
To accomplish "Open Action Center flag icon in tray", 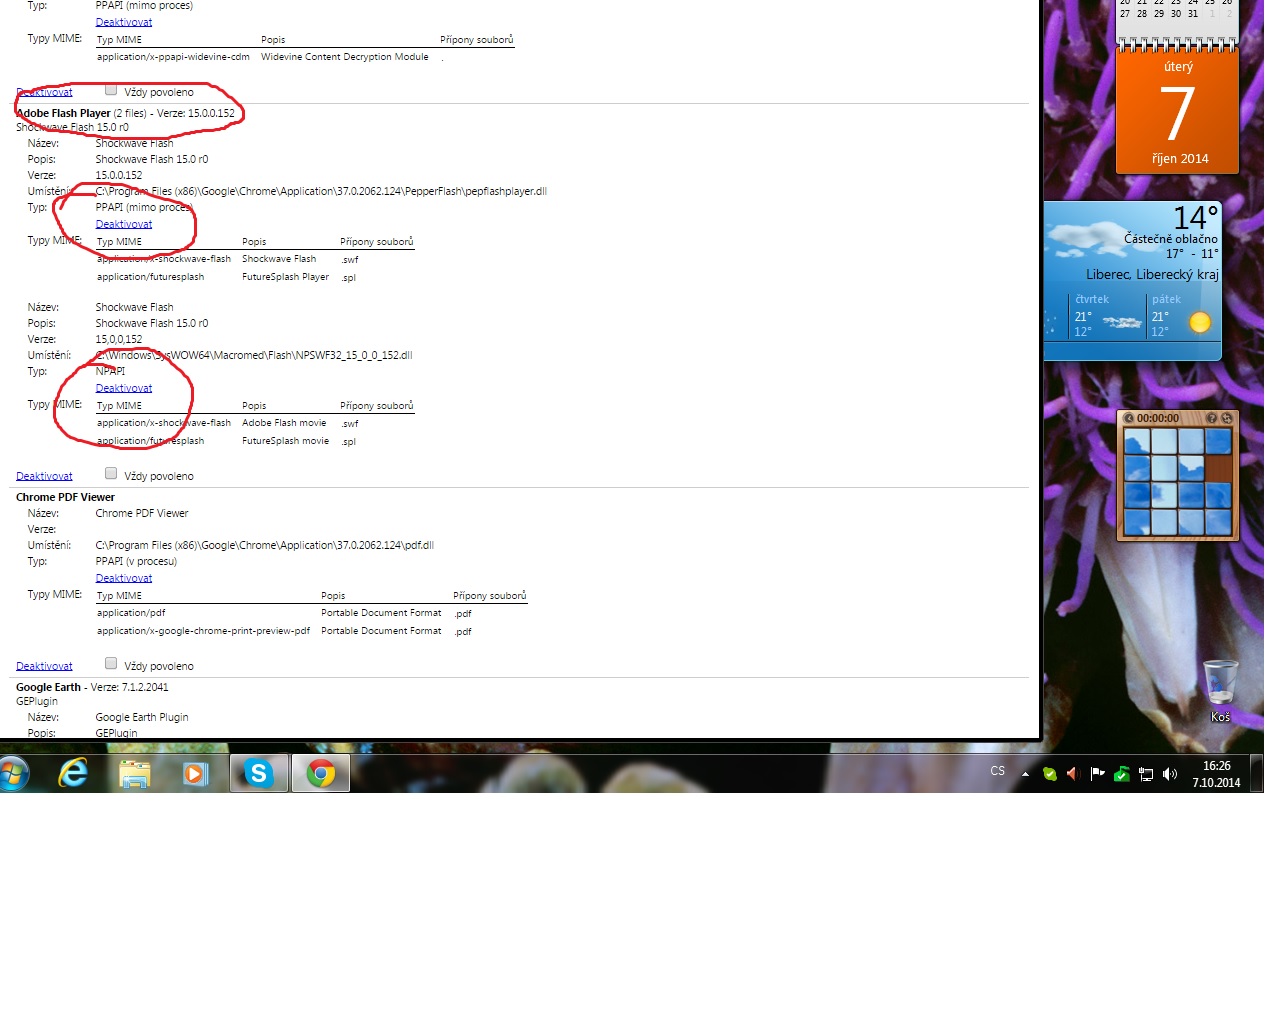I will tap(1097, 774).
